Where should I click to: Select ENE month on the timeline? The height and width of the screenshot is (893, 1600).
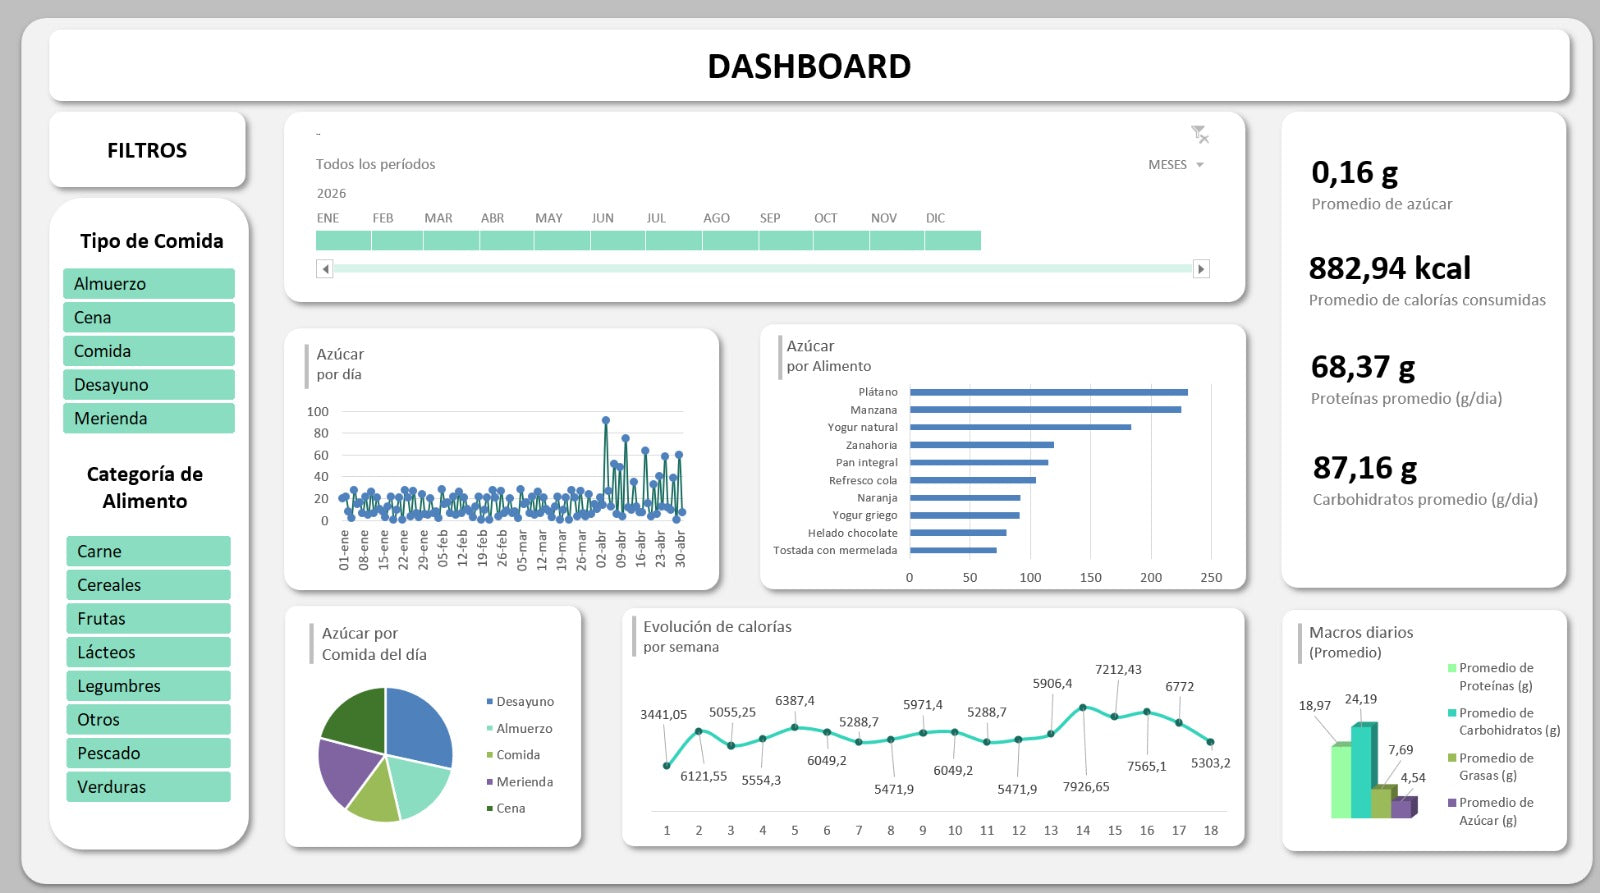point(343,241)
